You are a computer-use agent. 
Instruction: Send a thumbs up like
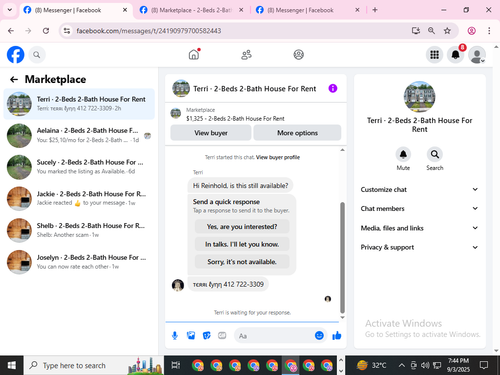(x=337, y=335)
